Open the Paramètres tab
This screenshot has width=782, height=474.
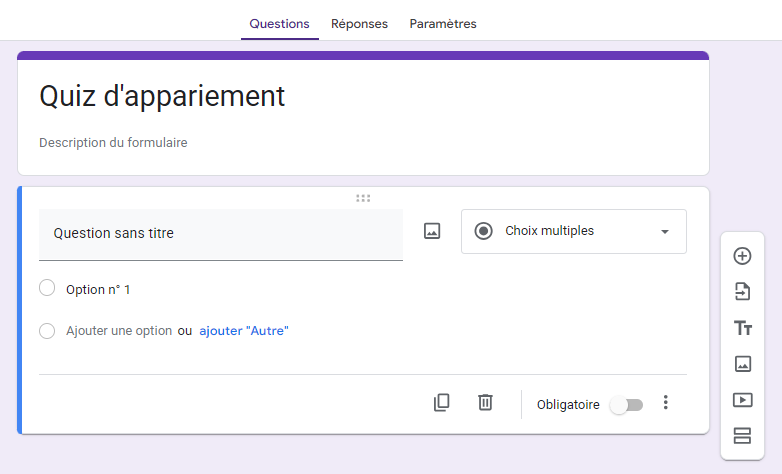pyautogui.click(x=443, y=24)
